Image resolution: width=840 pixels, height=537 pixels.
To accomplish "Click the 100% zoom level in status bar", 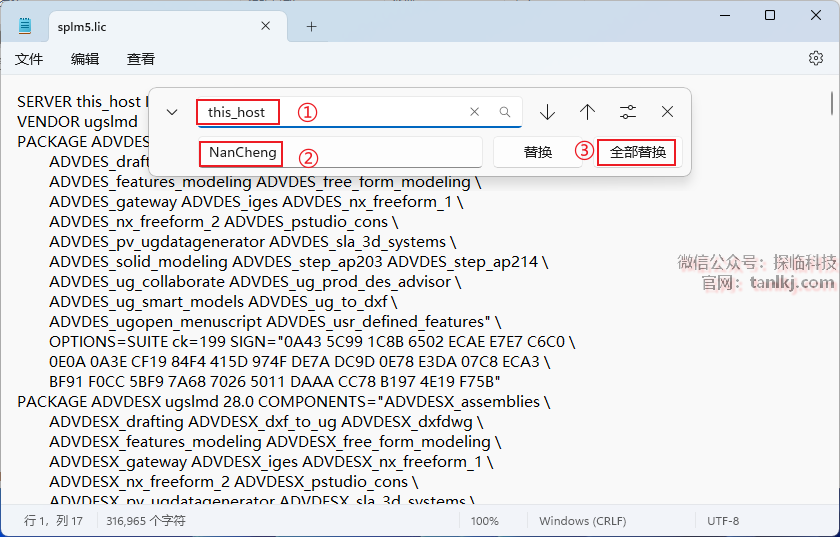I will pyautogui.click(x=485, y=521).
